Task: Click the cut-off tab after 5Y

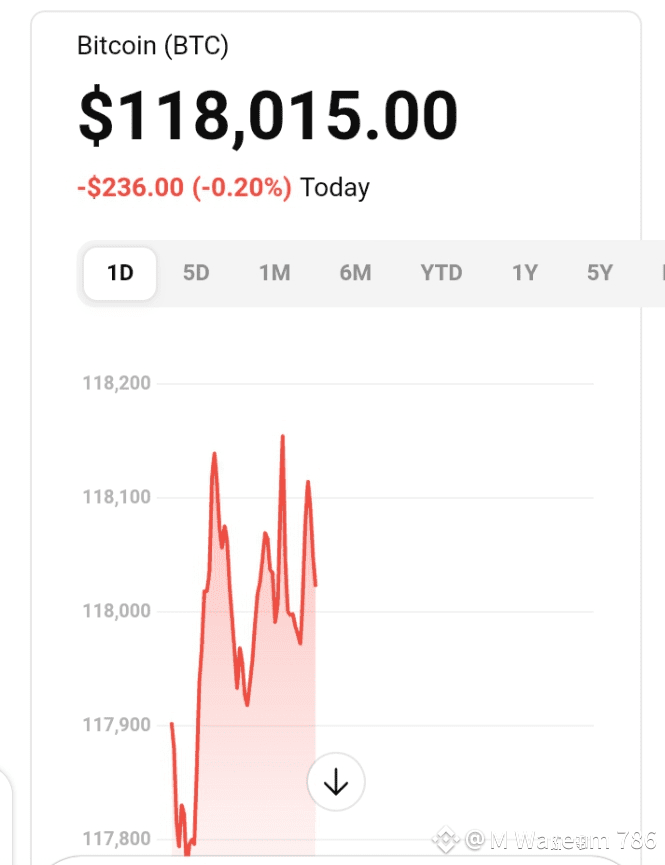Action: coord(662,273)
